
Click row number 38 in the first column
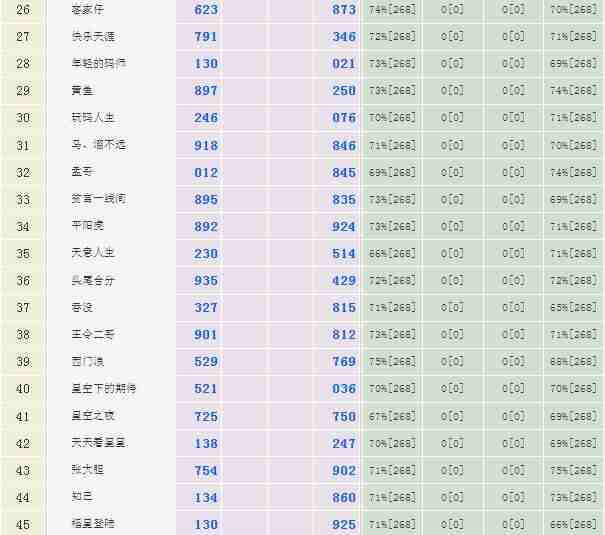(x=23, y=334)
